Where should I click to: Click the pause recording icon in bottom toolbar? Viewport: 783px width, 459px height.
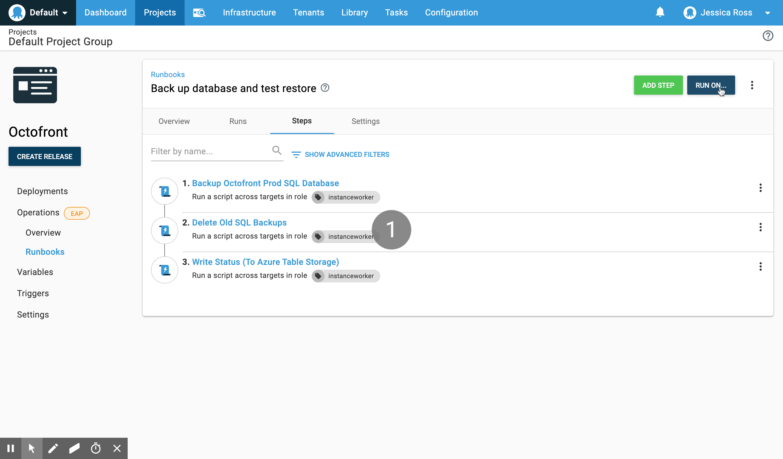pos(10,449)
